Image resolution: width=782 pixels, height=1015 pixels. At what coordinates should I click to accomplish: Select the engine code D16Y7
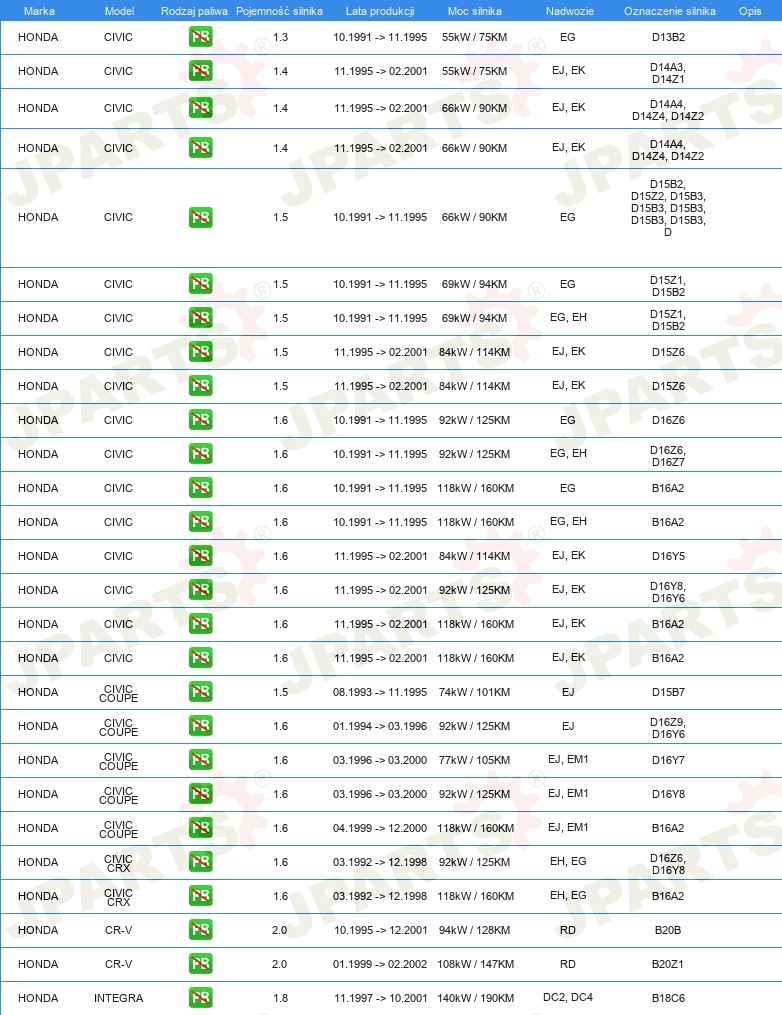(668, 760)
